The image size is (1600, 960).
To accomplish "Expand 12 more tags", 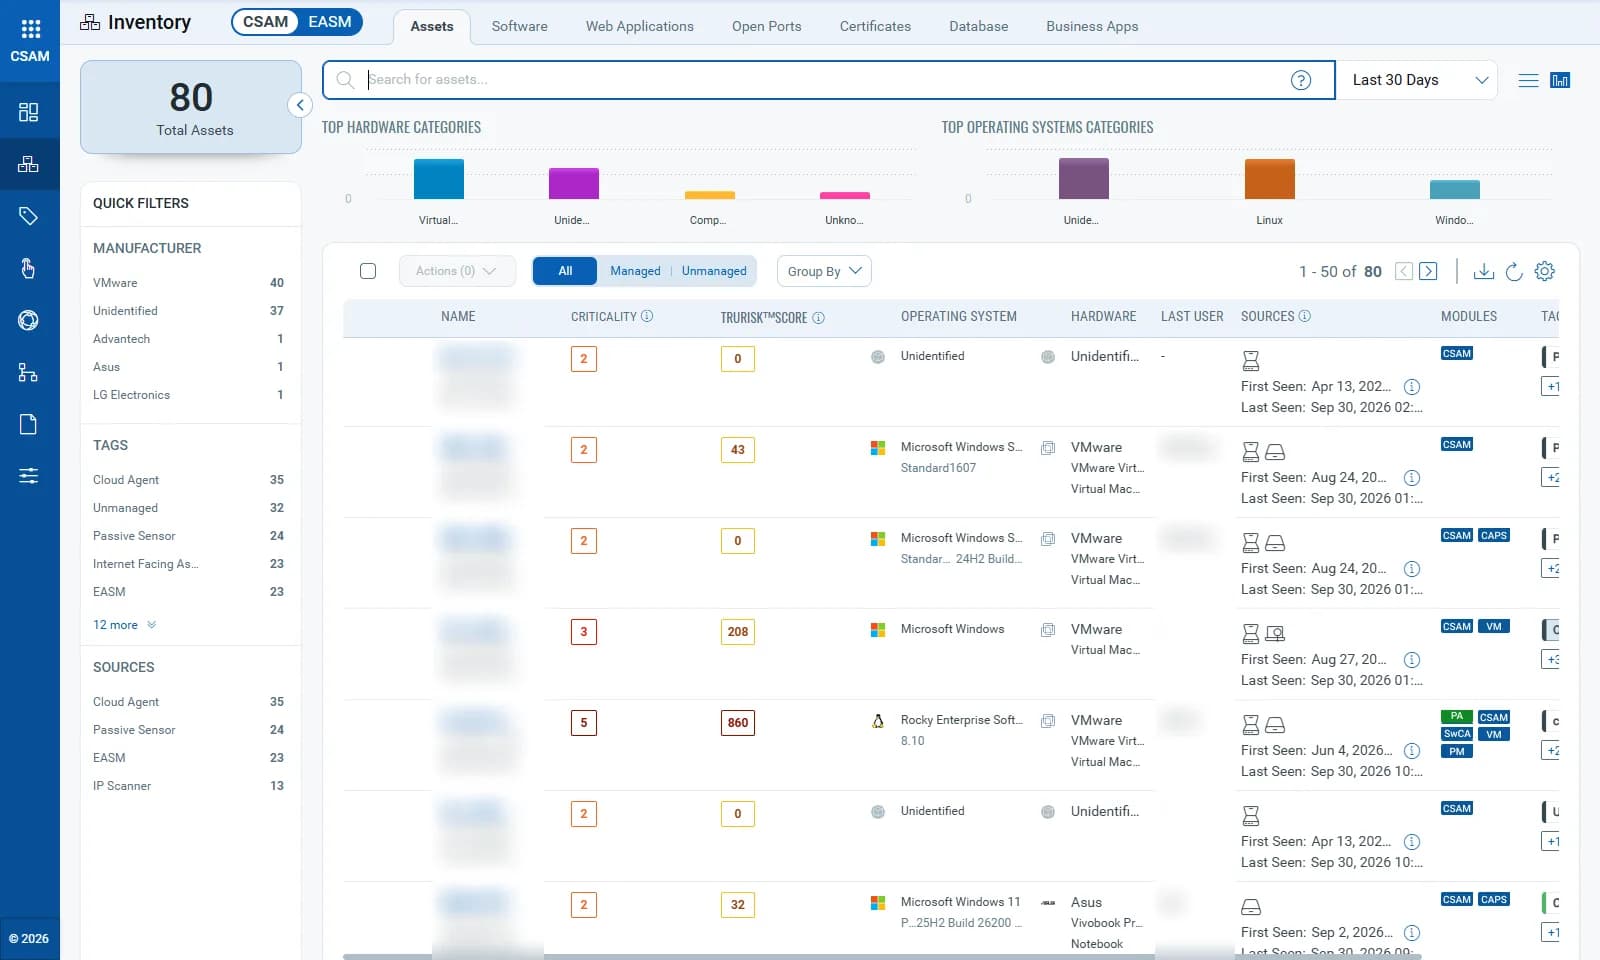I will (x=125, y=625).
